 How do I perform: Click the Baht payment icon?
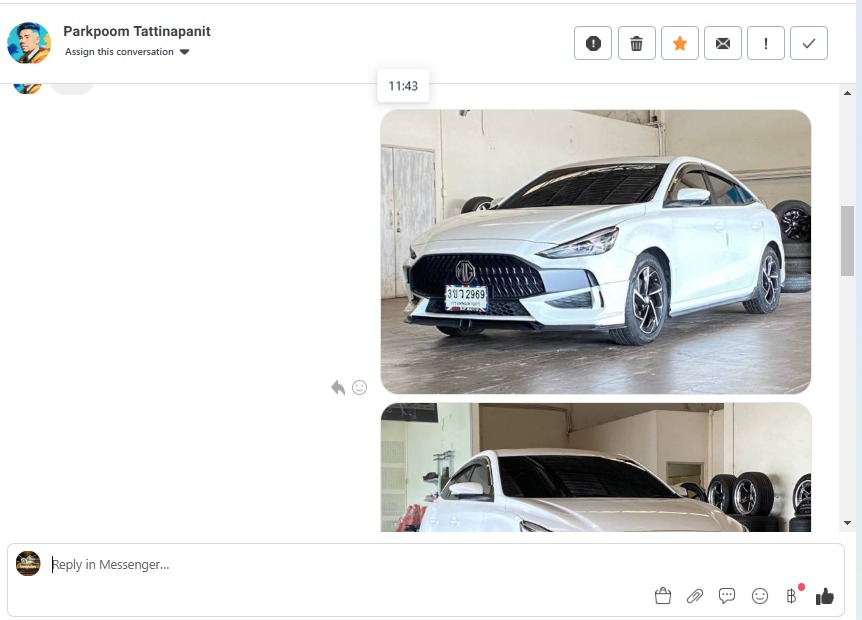point(791,596)
